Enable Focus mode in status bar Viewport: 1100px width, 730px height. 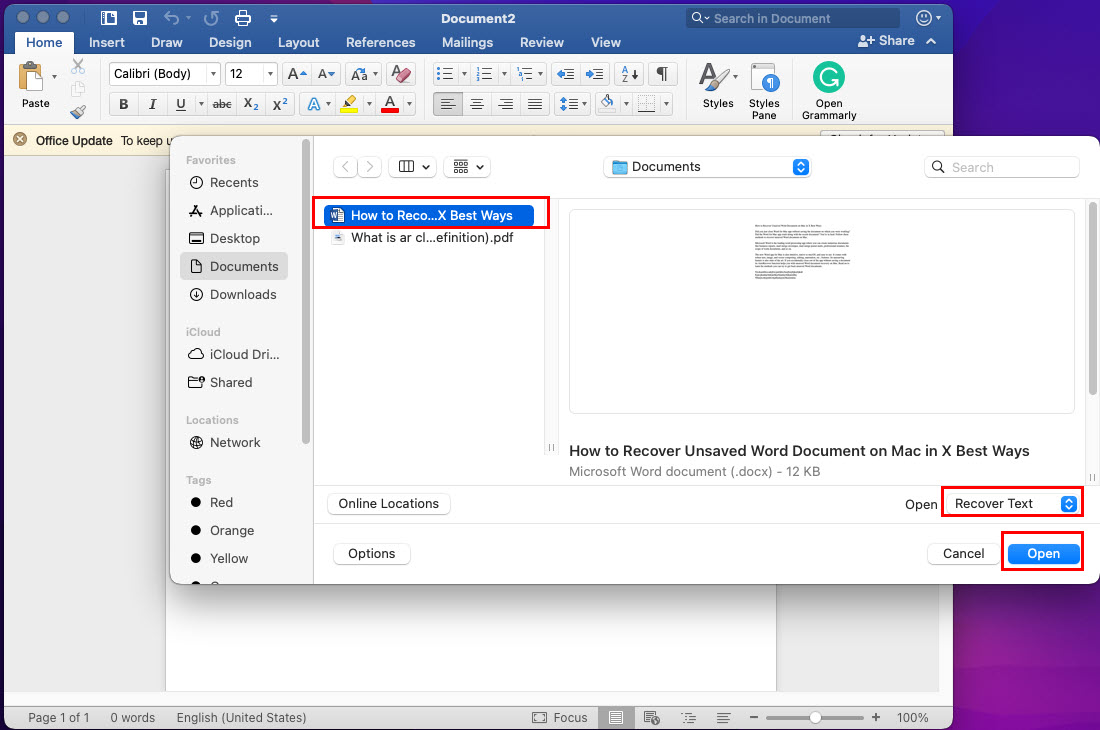click(560, 717)
